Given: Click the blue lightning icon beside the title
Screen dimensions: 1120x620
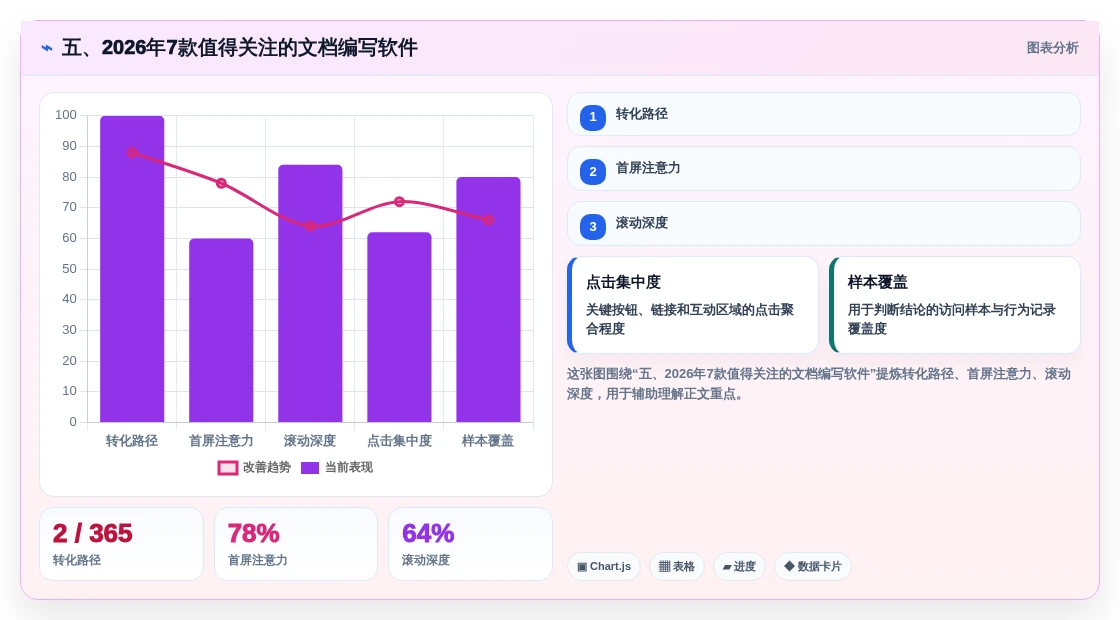Looking at the screenshot, I should [x=47, y=48].
